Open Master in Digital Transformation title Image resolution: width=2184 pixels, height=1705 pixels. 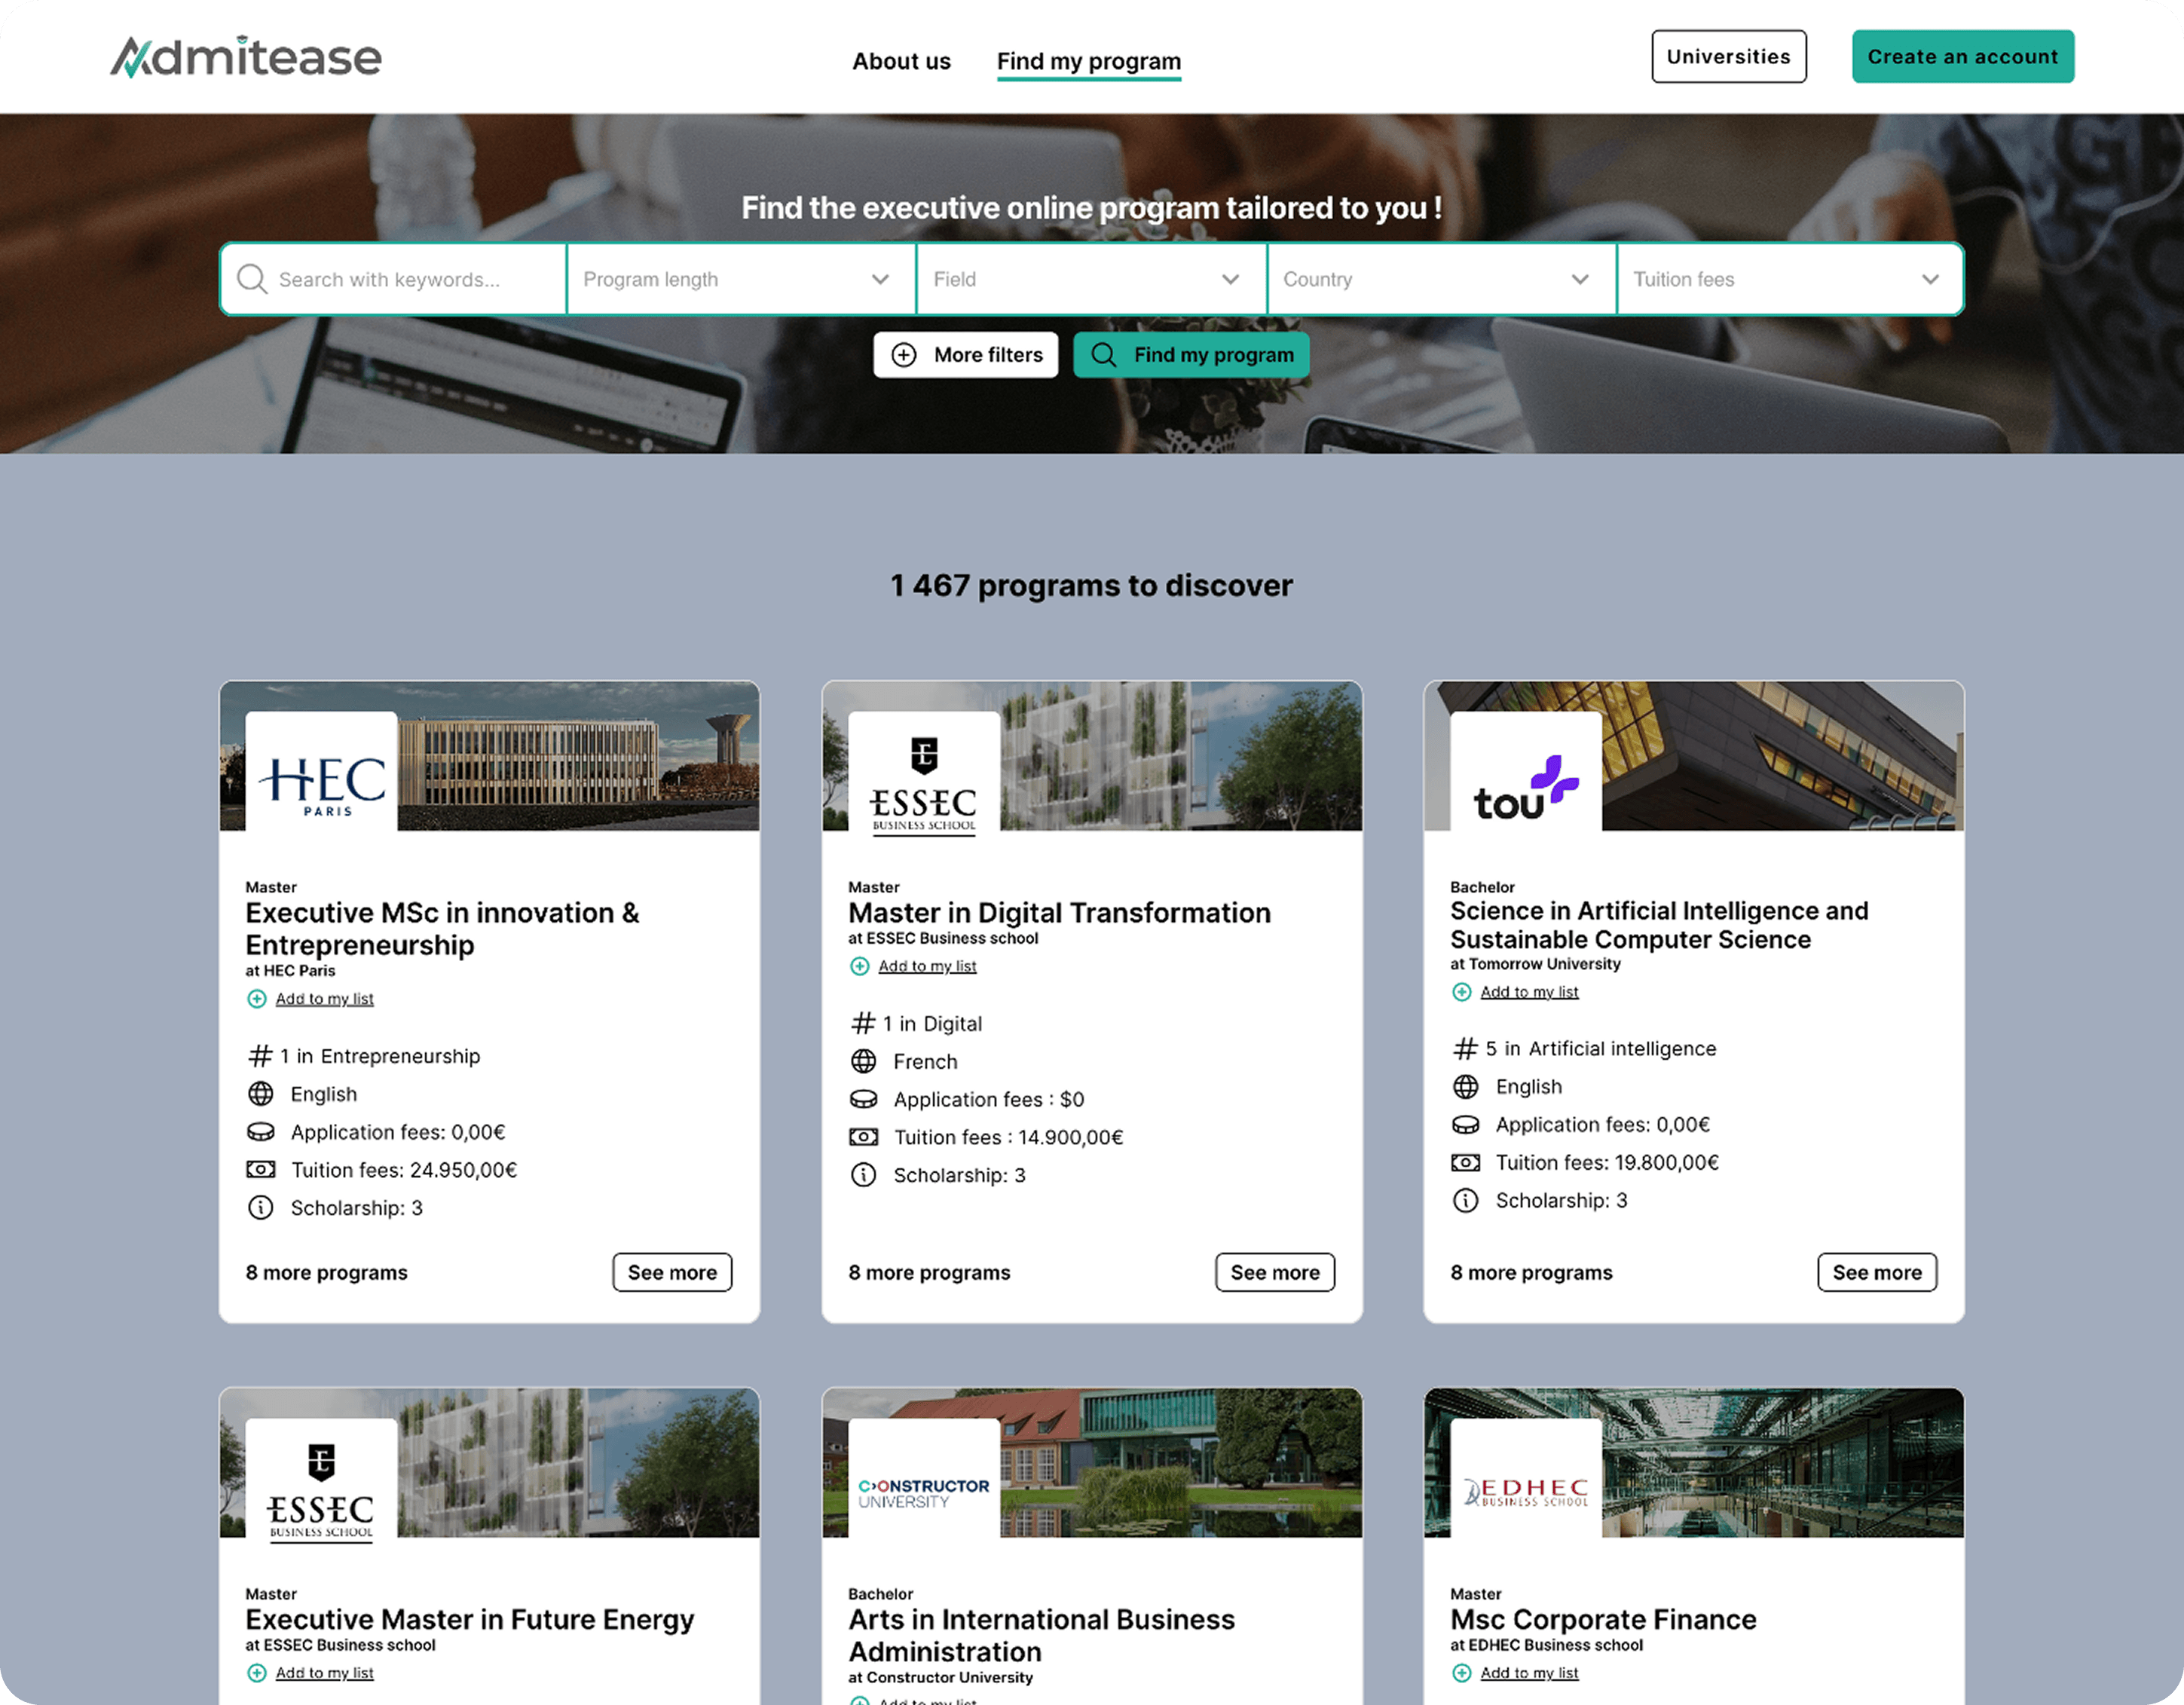[1059, 913]
